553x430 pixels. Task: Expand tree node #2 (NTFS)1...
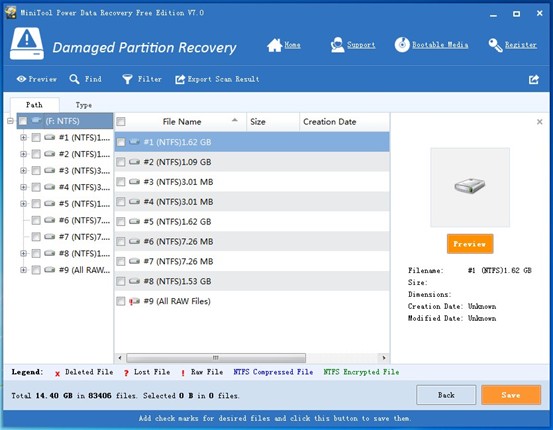click(x=23, y=154)
